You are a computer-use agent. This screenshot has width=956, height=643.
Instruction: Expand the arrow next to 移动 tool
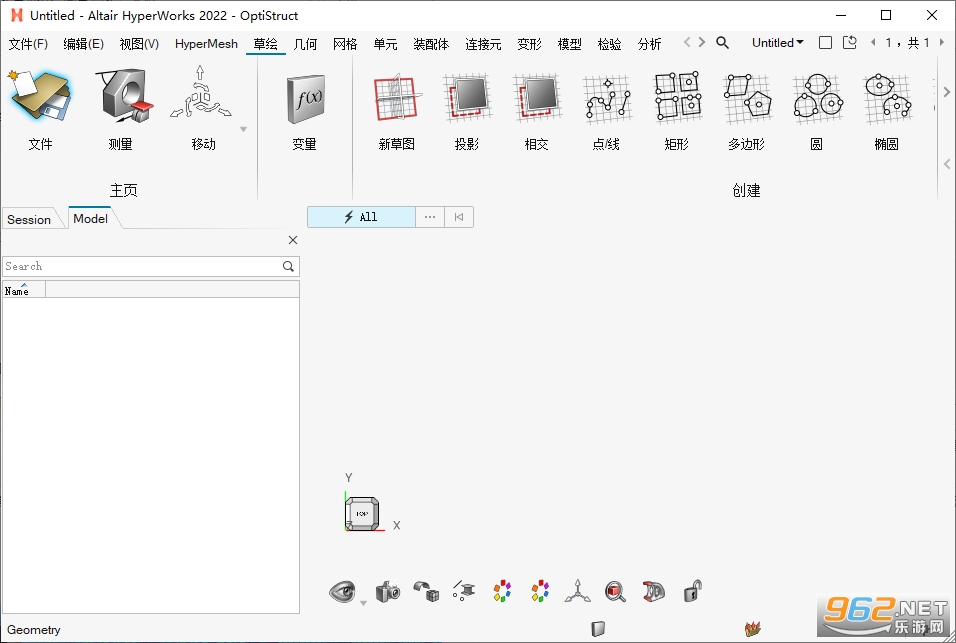click(243, 129)
